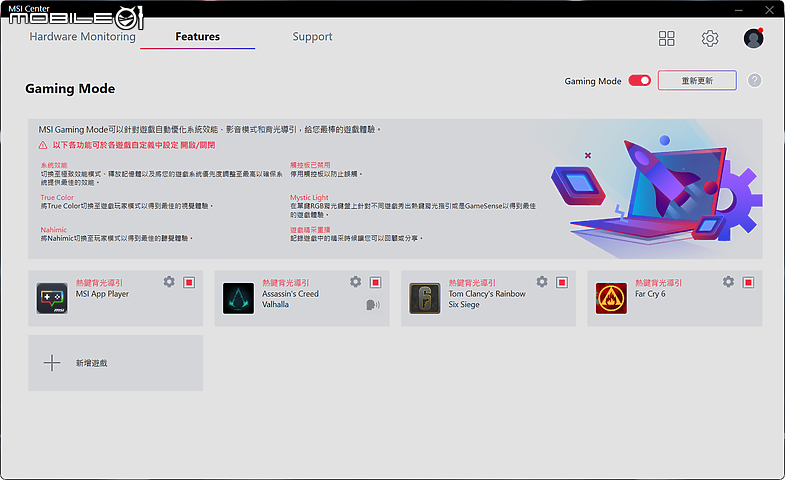Click the Far Cry 6 game icon

point(611,298)
